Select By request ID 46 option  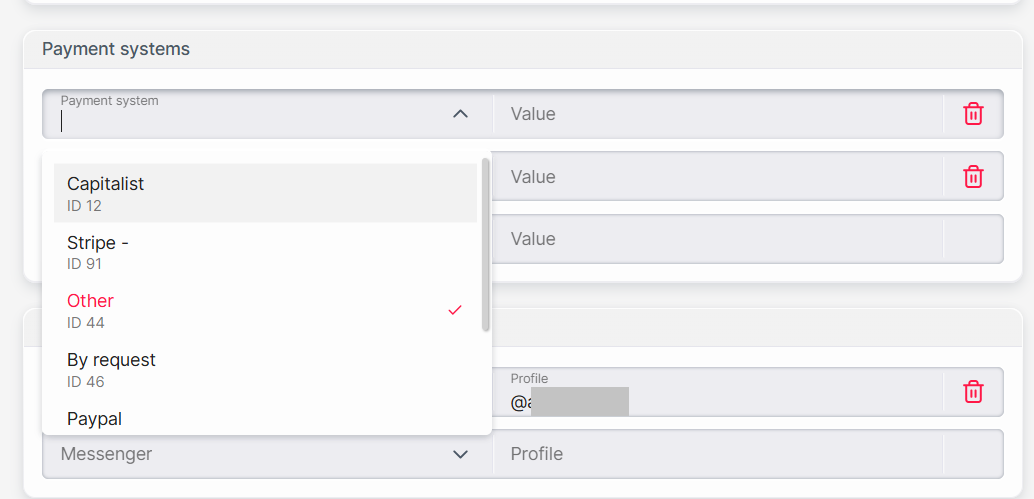(265, 369)
